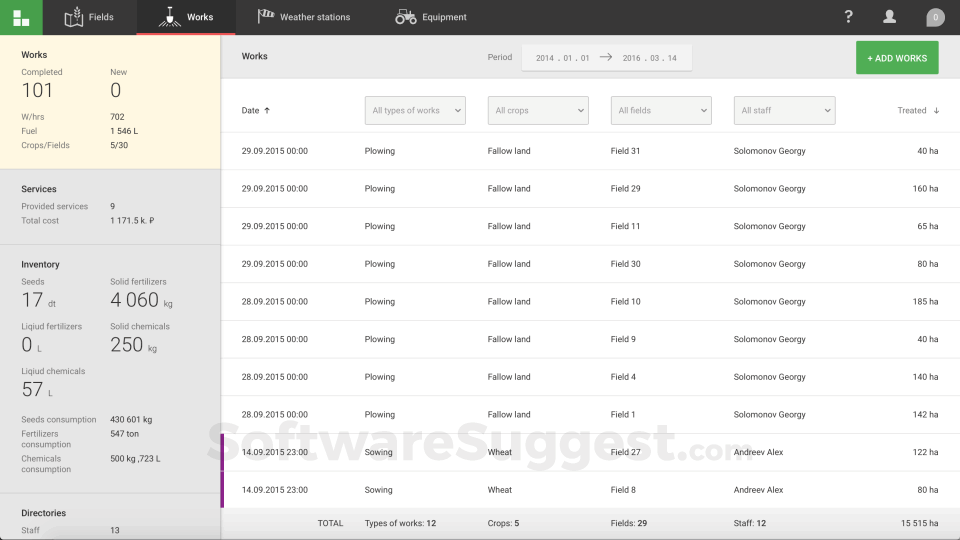
Task: Click the Treated sort arrow
Action: coord(936,111)
